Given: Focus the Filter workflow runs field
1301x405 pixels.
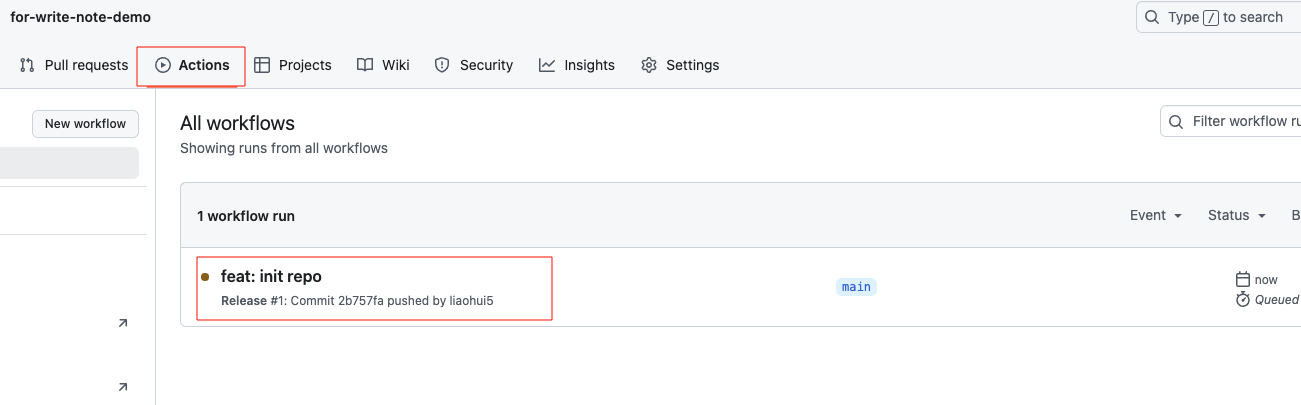Looking at the screenshot, I should [1231, 121].
